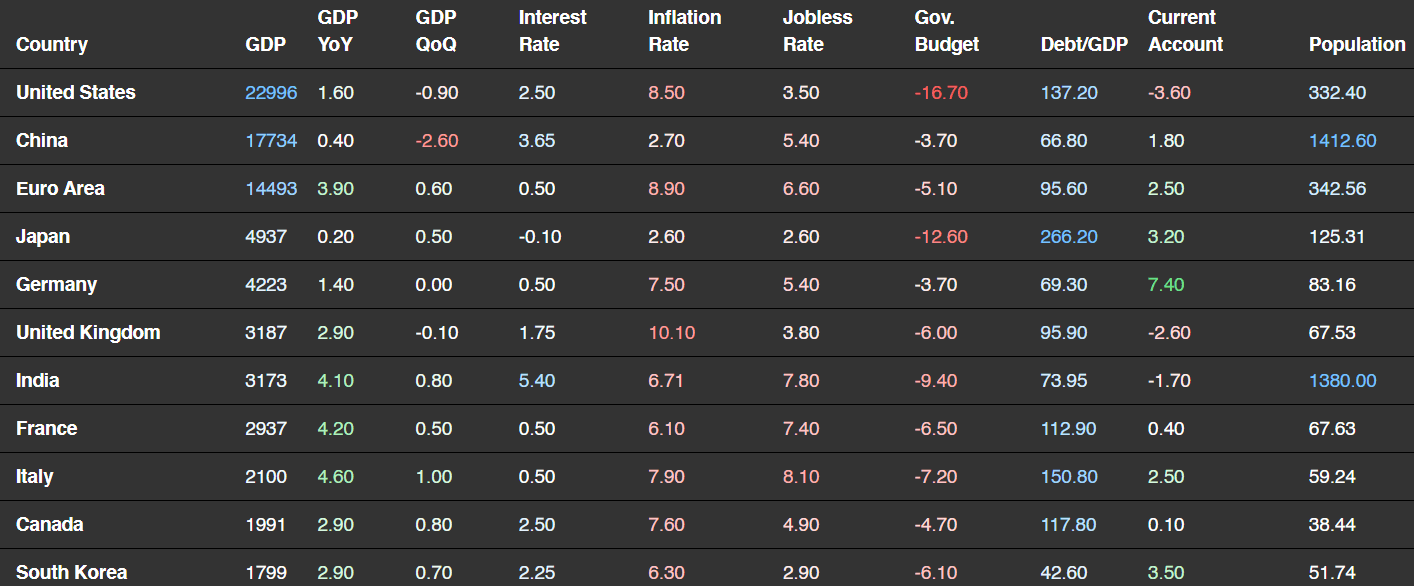Open United States GDP value 22996

coord(271,92)
